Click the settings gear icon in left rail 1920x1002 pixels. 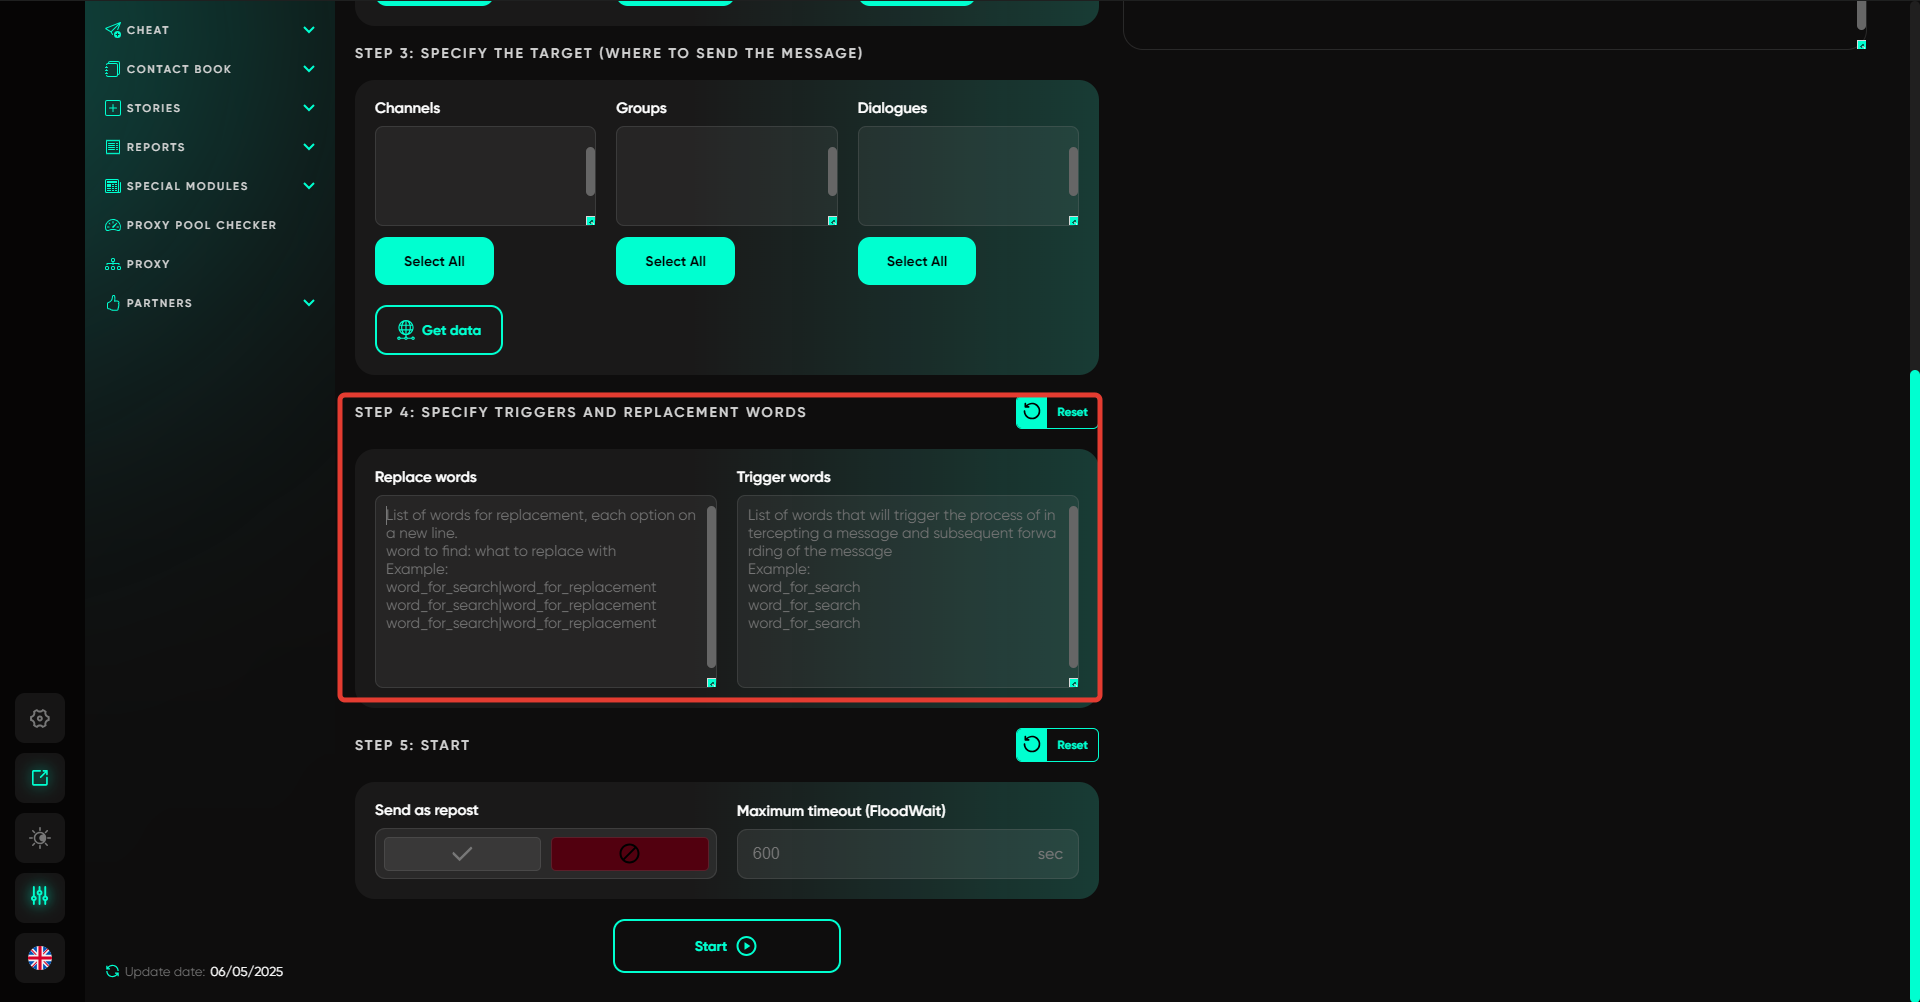(40, 718)
